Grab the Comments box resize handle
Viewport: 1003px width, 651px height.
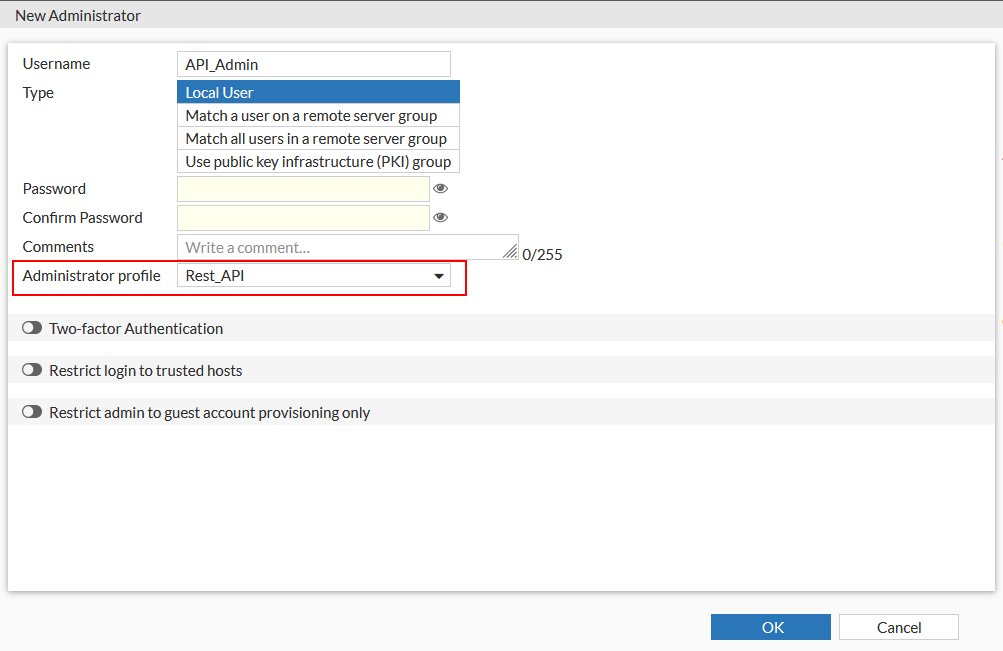[513, 254]
